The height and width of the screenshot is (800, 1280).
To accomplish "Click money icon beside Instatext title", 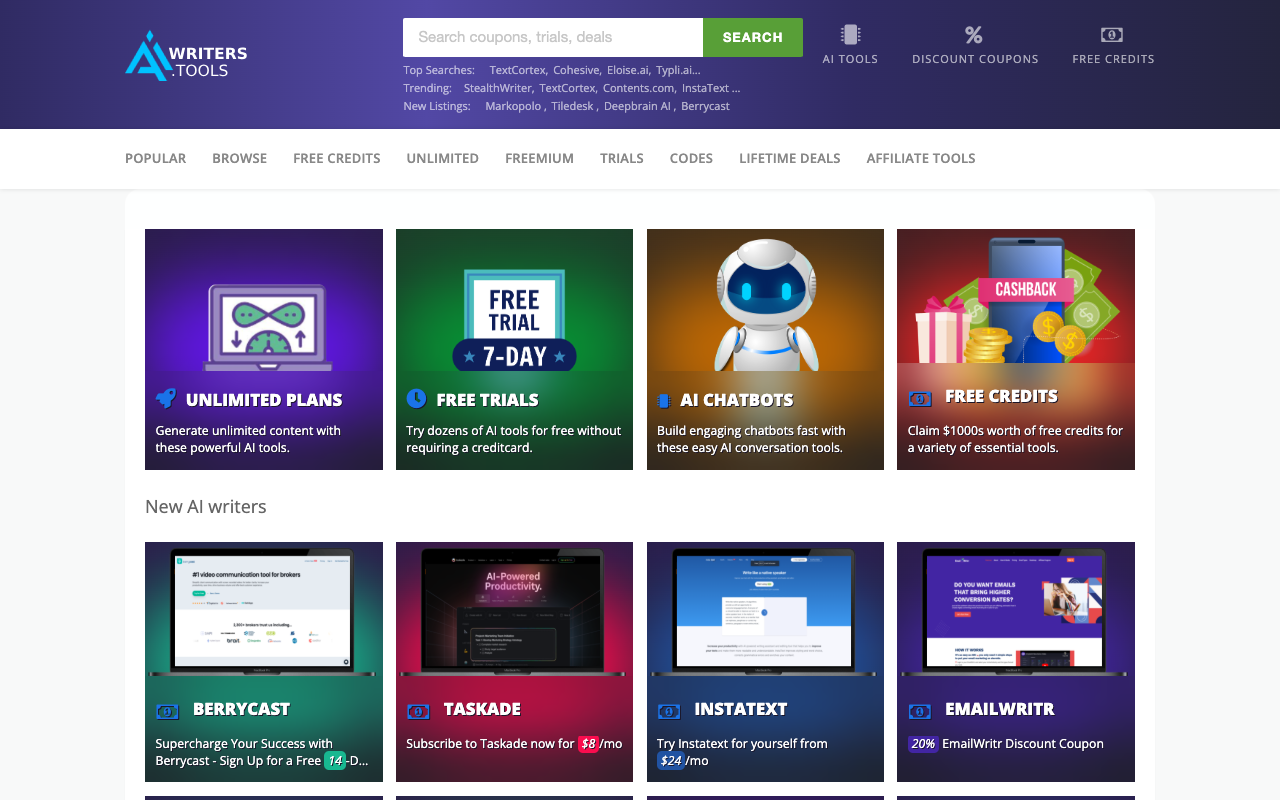I will 669,711.
